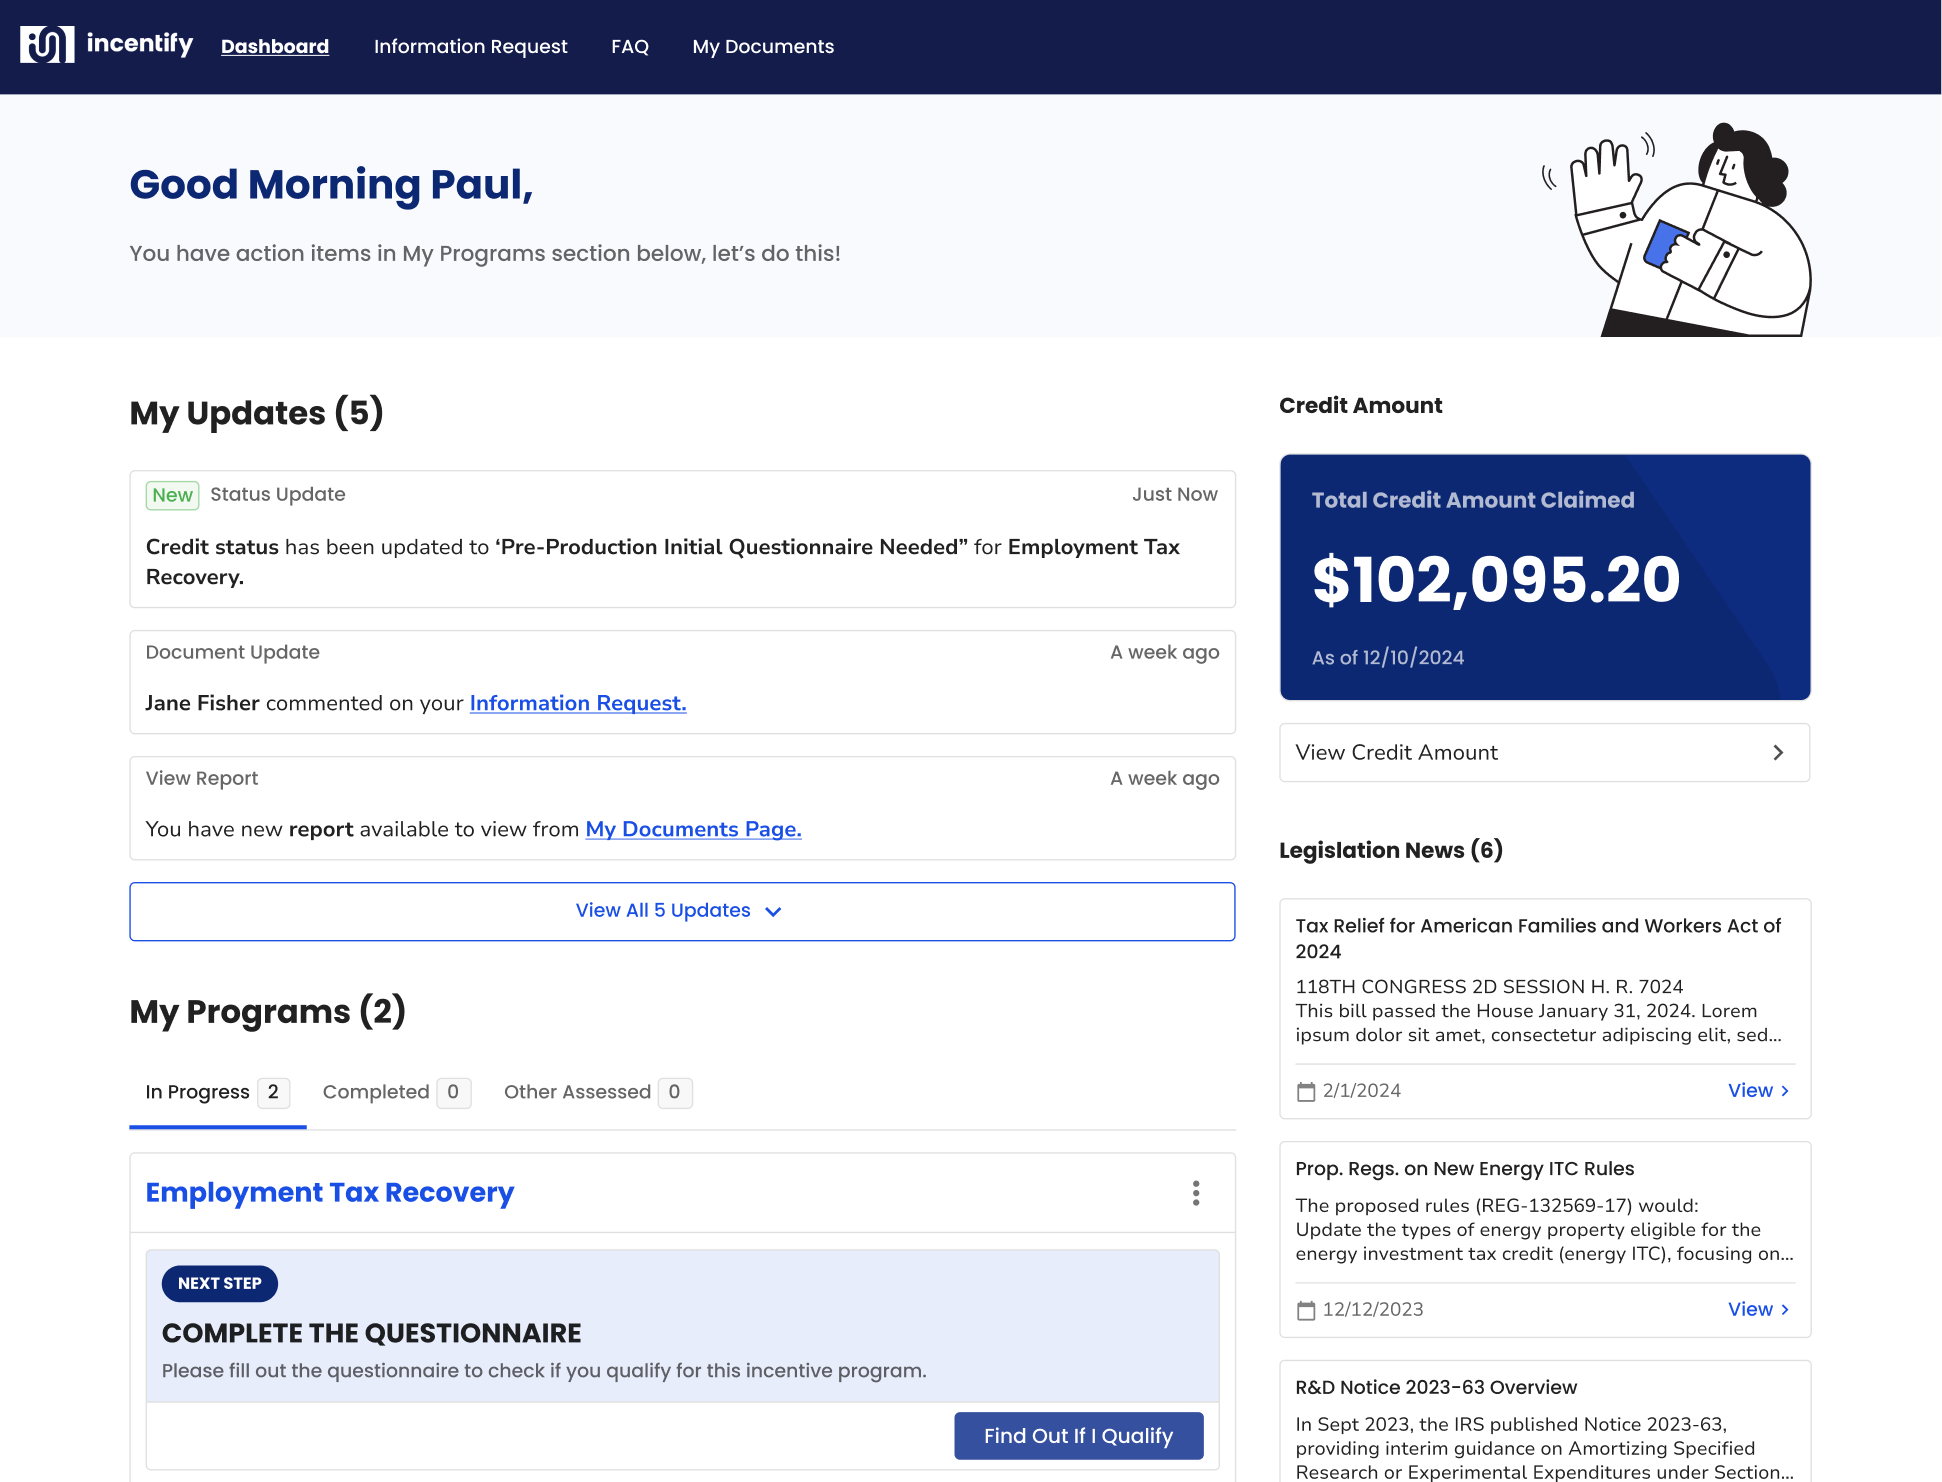This screenshot has width=1942, height=1482.
Task: Follow the Information Request link in Document Update
Action: [x=578, y=703]
